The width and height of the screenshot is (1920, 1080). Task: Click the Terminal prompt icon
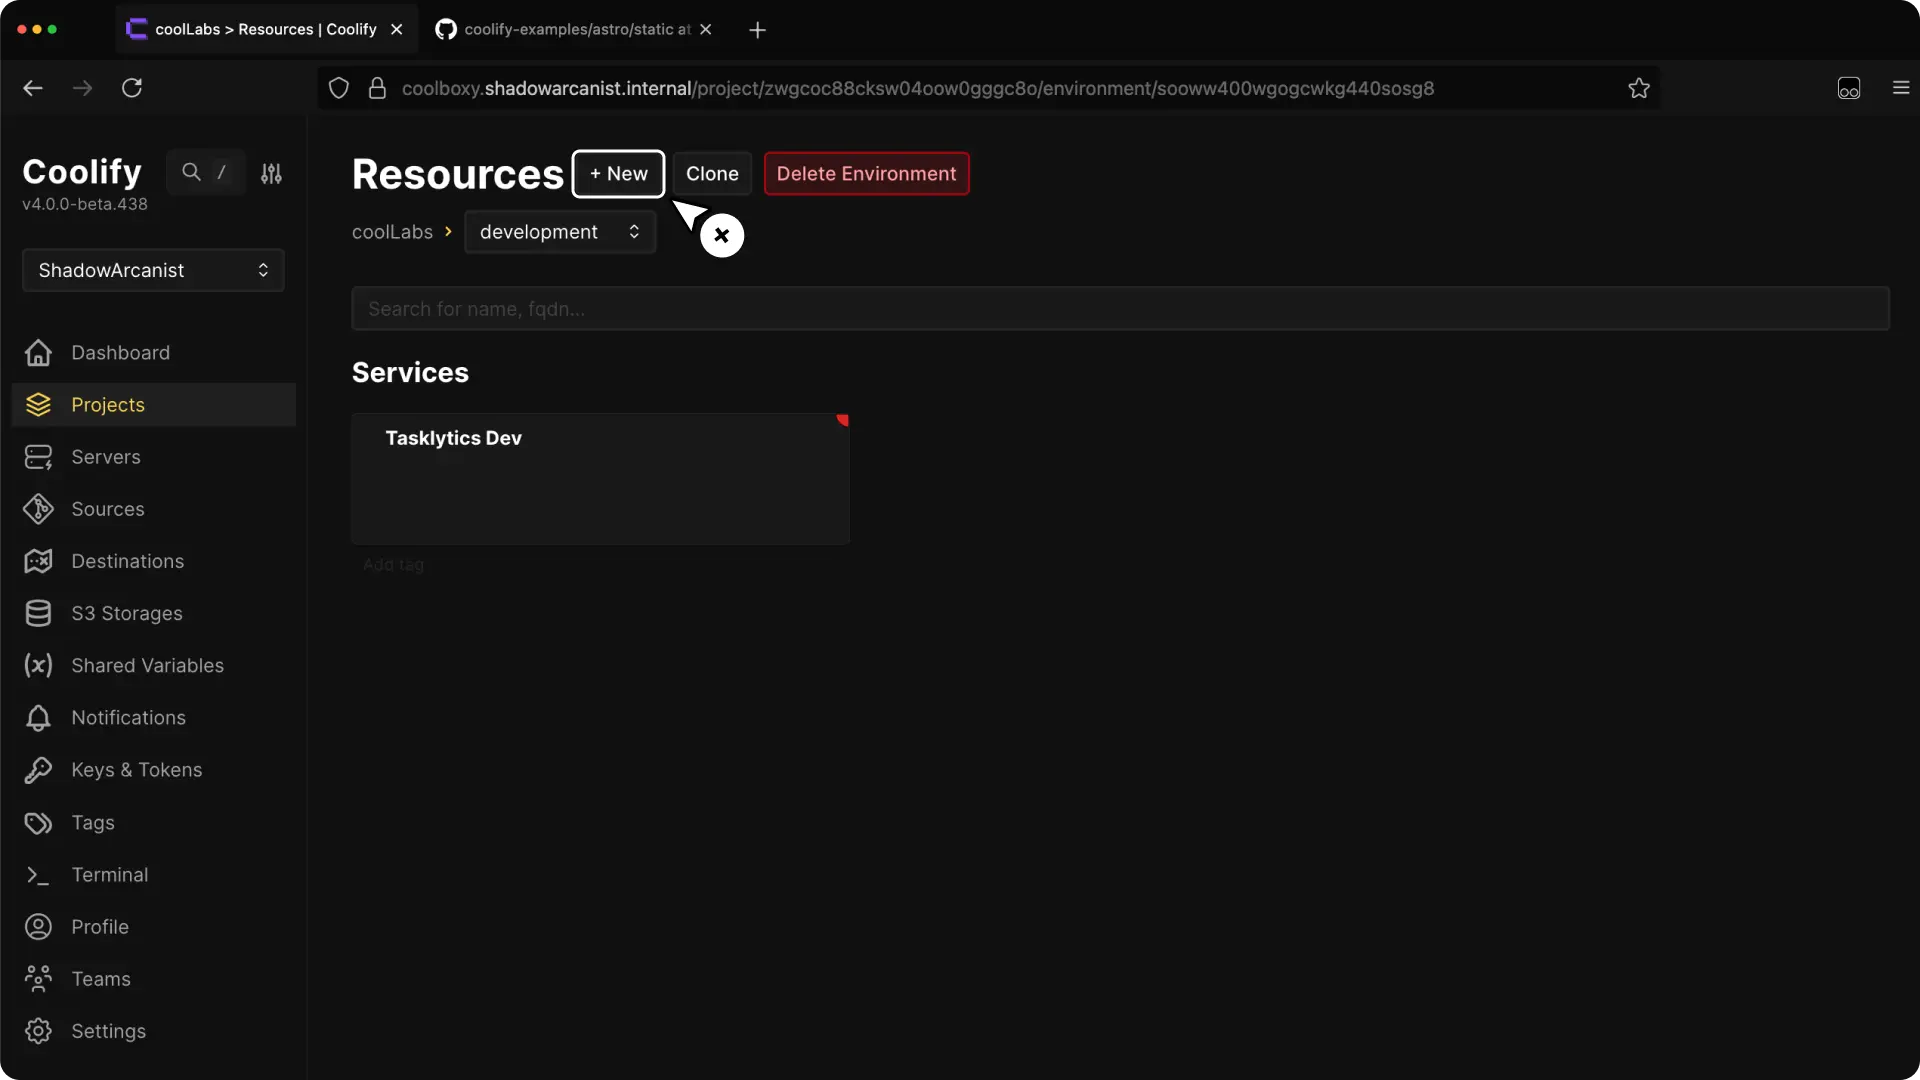point(38,875)
